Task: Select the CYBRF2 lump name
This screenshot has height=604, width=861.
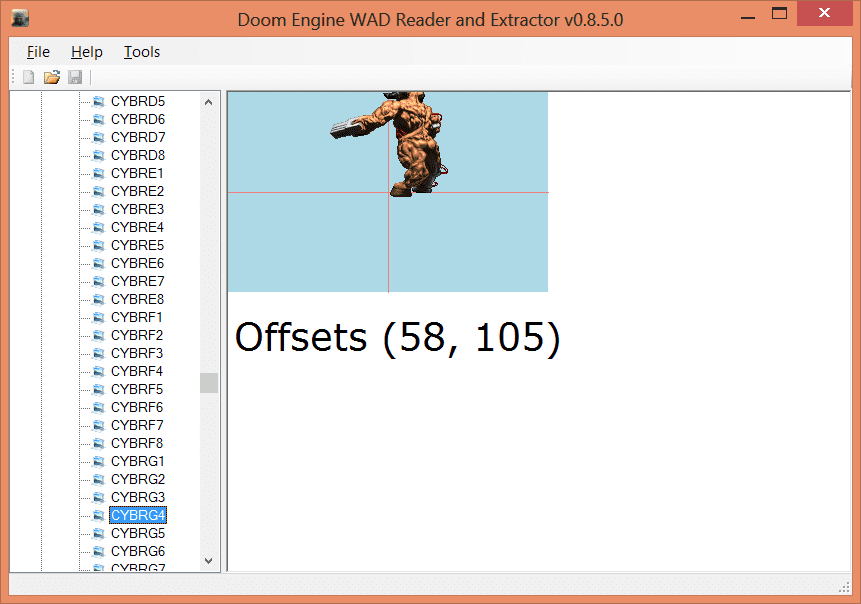Action: point(137,335)
